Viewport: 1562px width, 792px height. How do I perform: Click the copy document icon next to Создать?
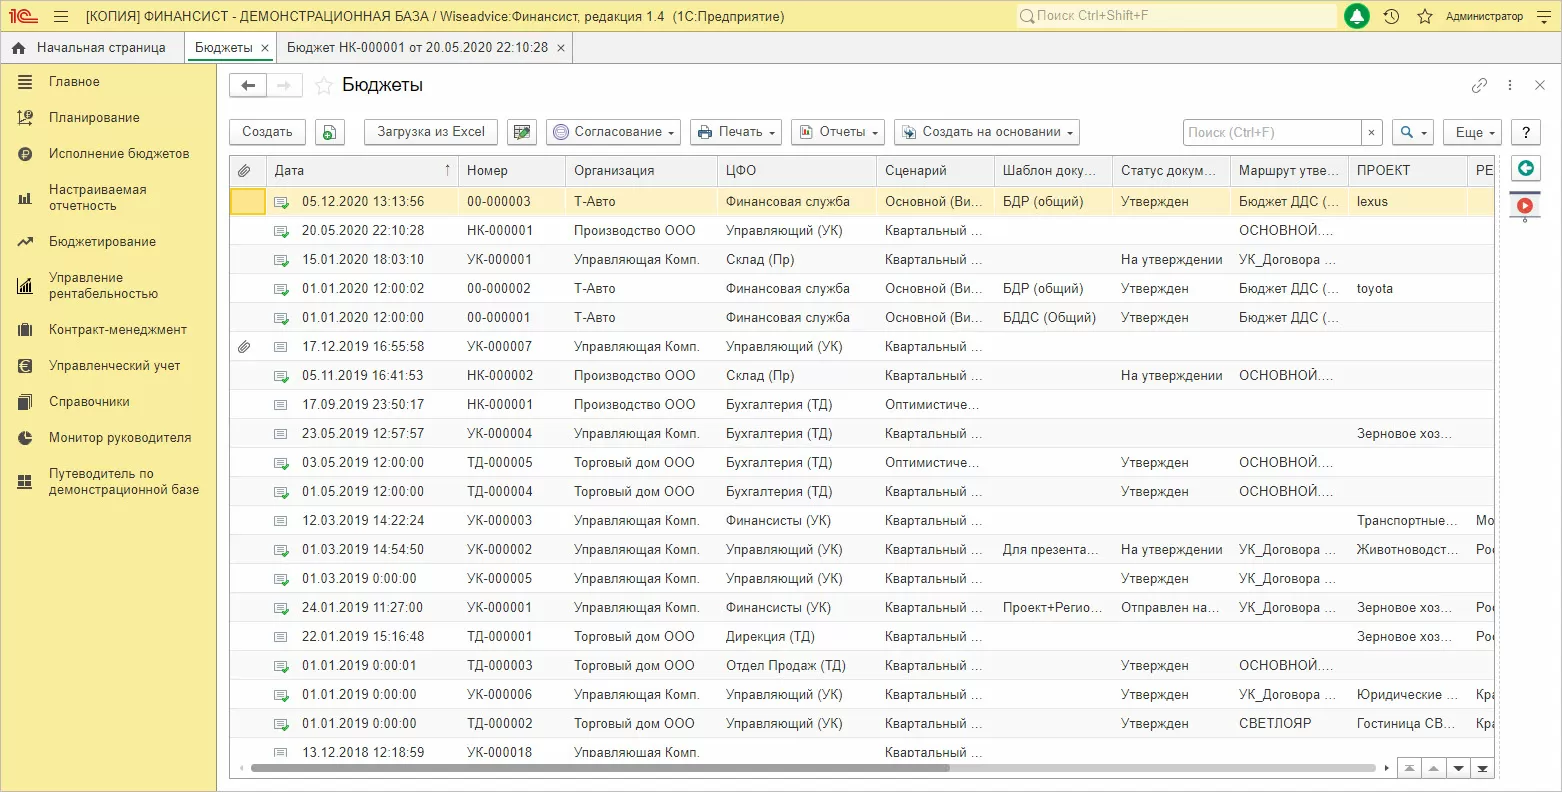click(x=330, y=132)
